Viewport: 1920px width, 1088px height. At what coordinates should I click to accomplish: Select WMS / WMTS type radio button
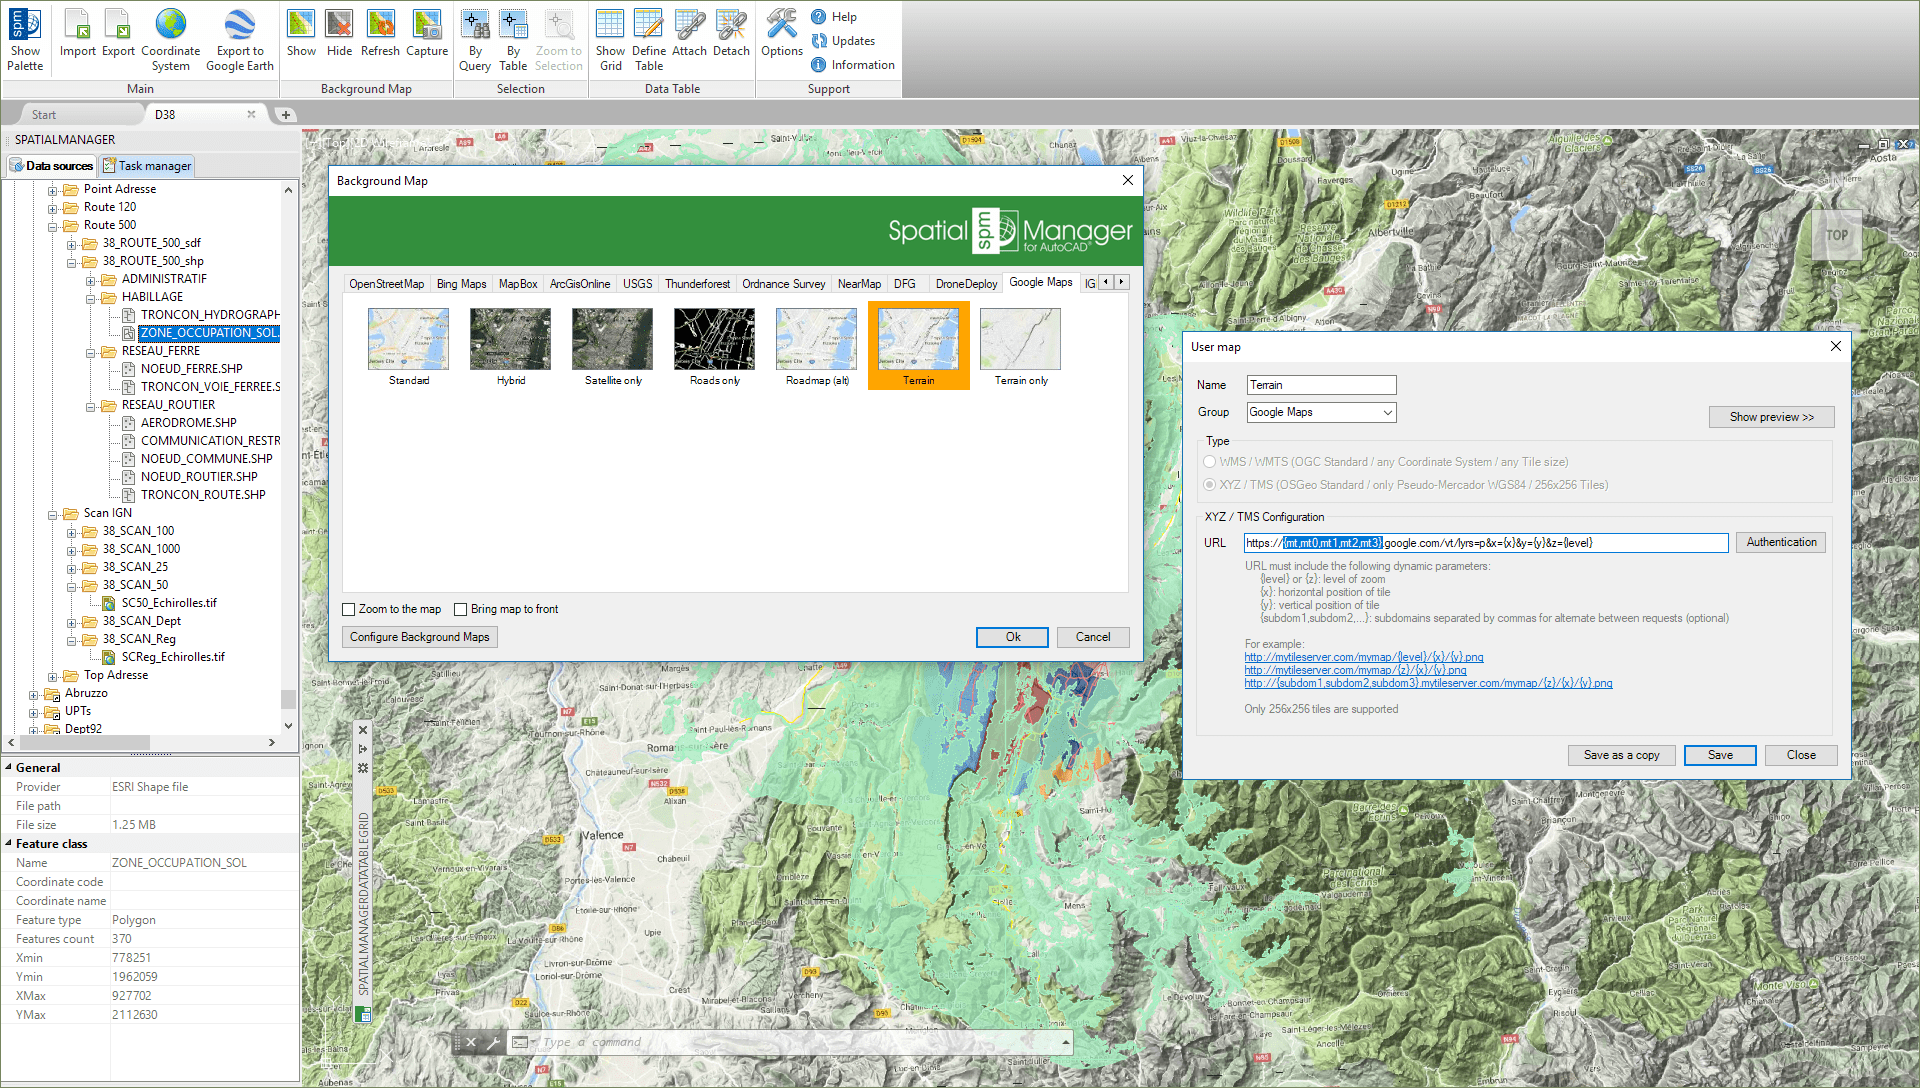pyautogui.click(x=1210, y=462)
